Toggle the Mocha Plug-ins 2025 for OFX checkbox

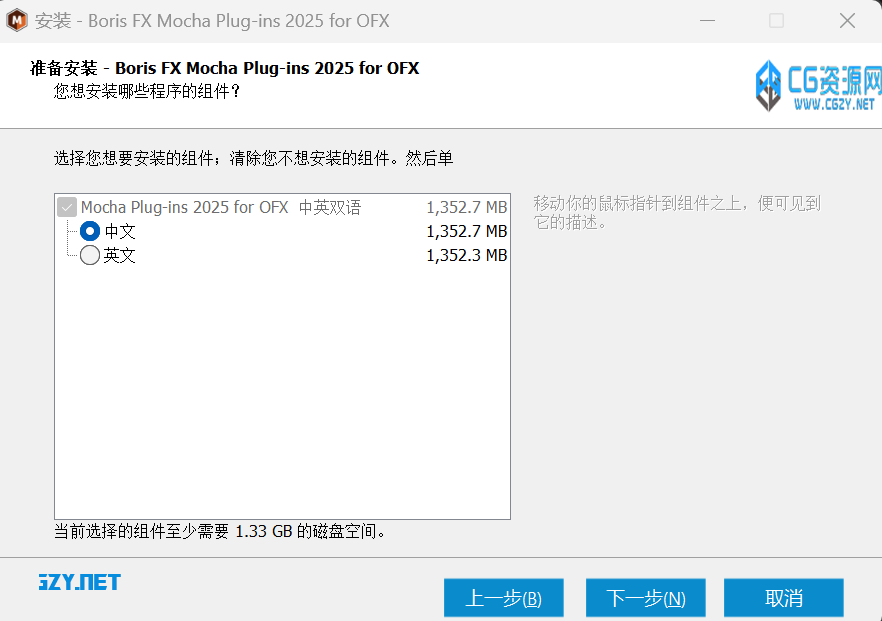67,207
